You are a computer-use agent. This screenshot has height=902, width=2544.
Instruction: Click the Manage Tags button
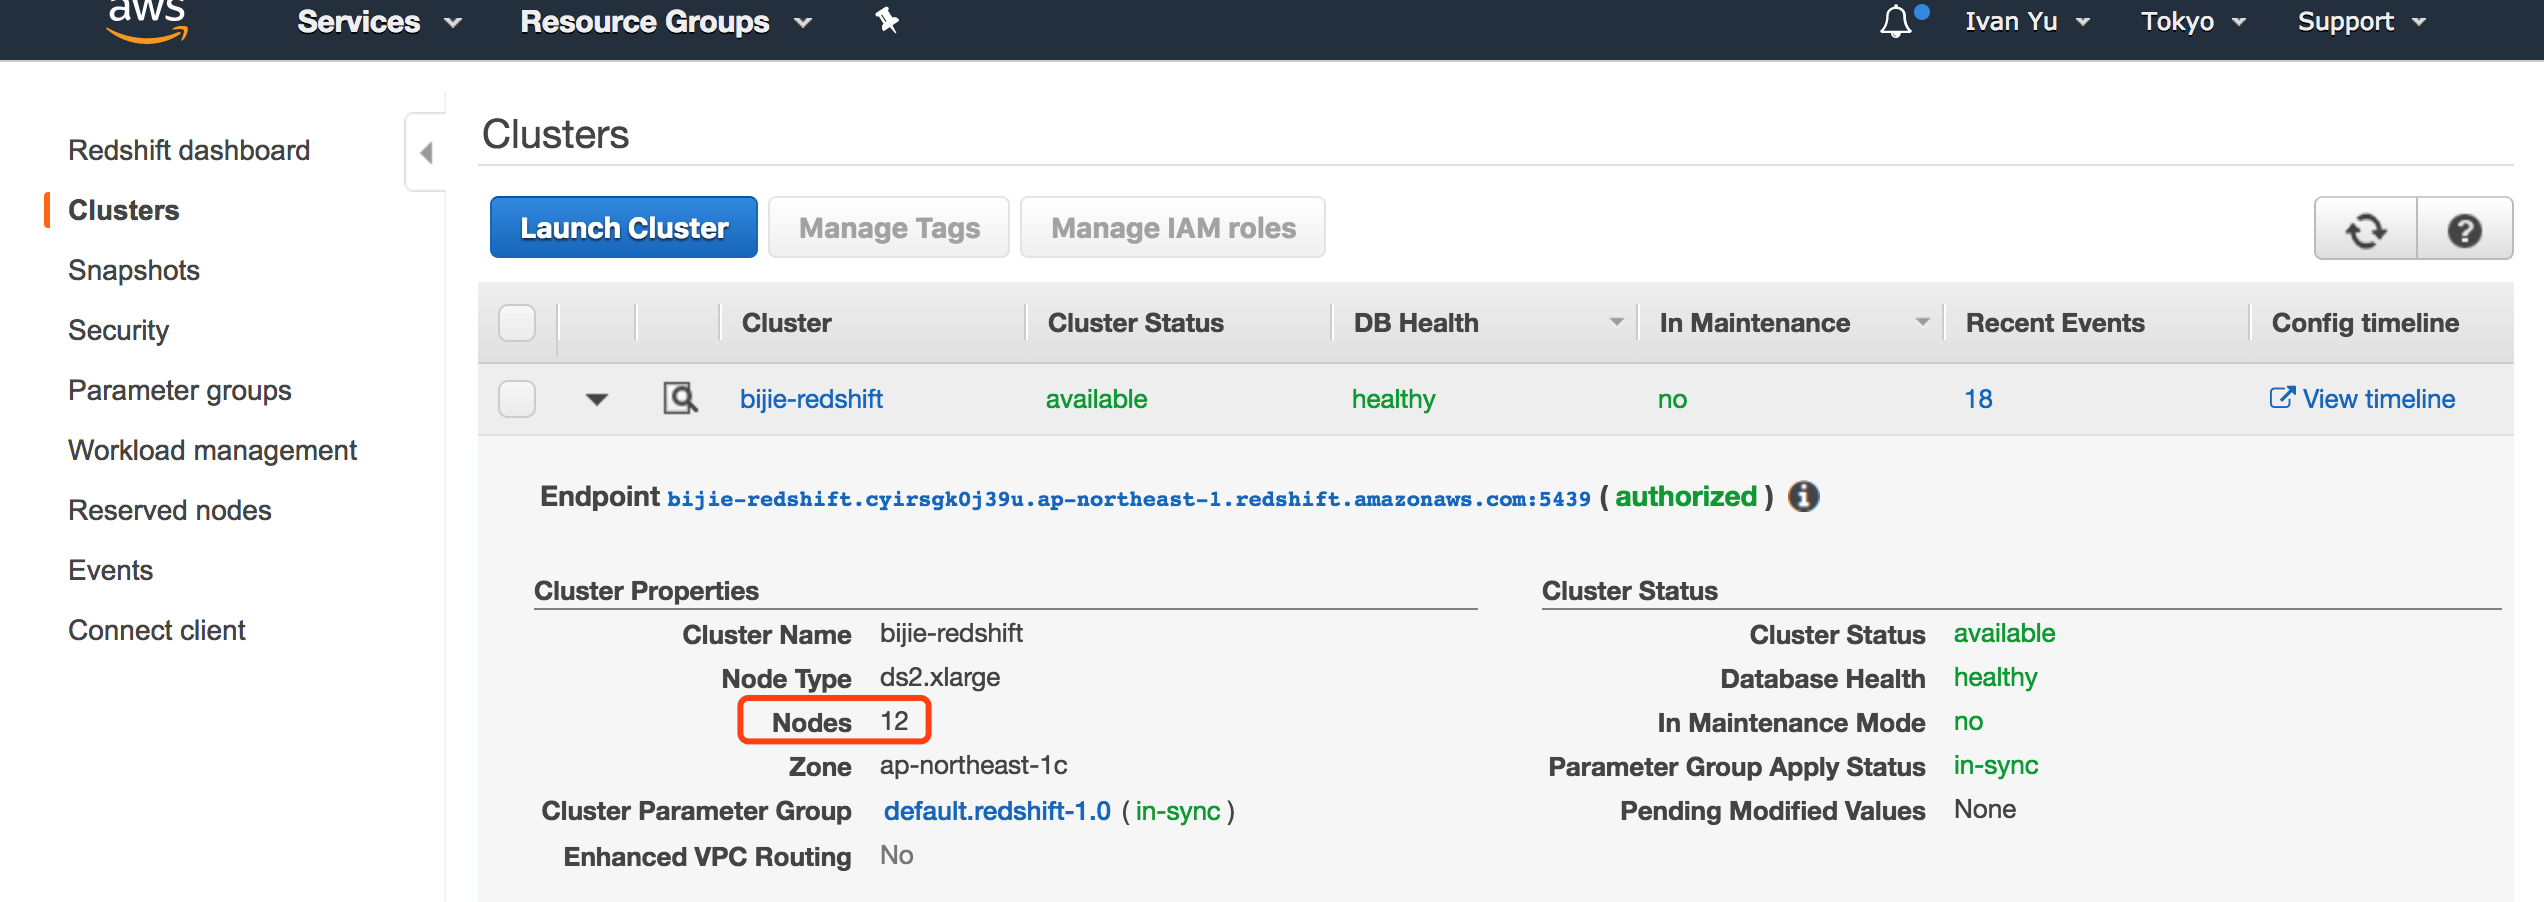889,228
